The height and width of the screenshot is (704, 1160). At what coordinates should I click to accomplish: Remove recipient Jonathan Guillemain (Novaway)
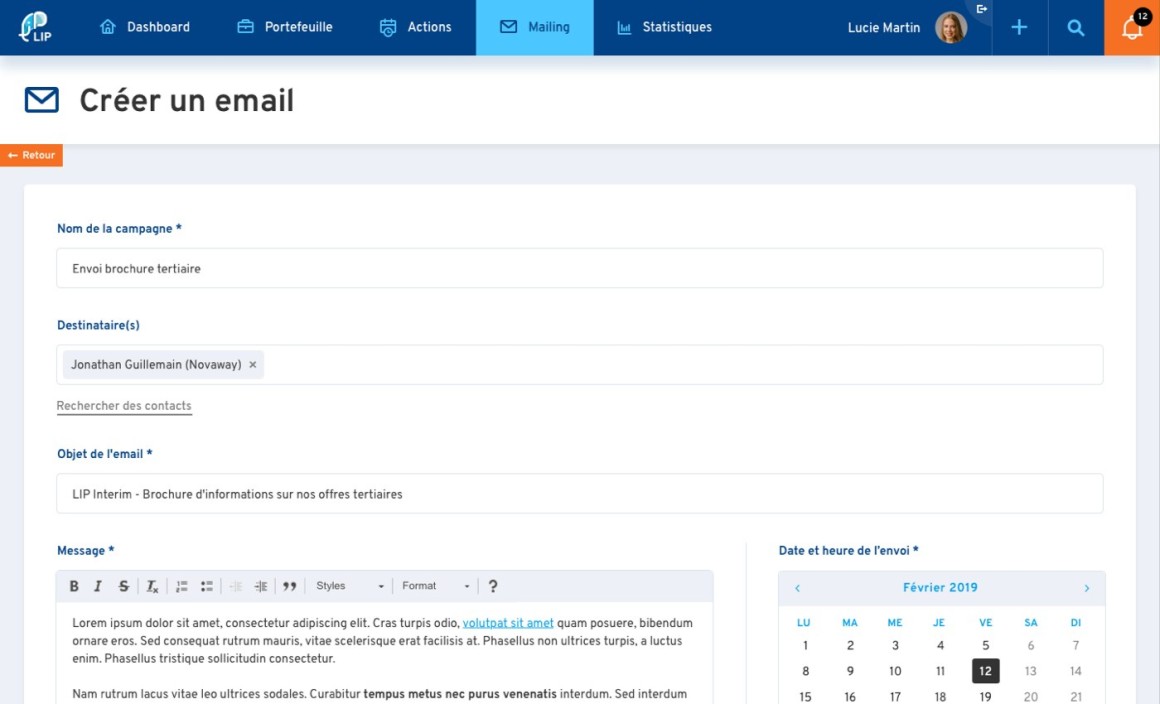(252, 365)
